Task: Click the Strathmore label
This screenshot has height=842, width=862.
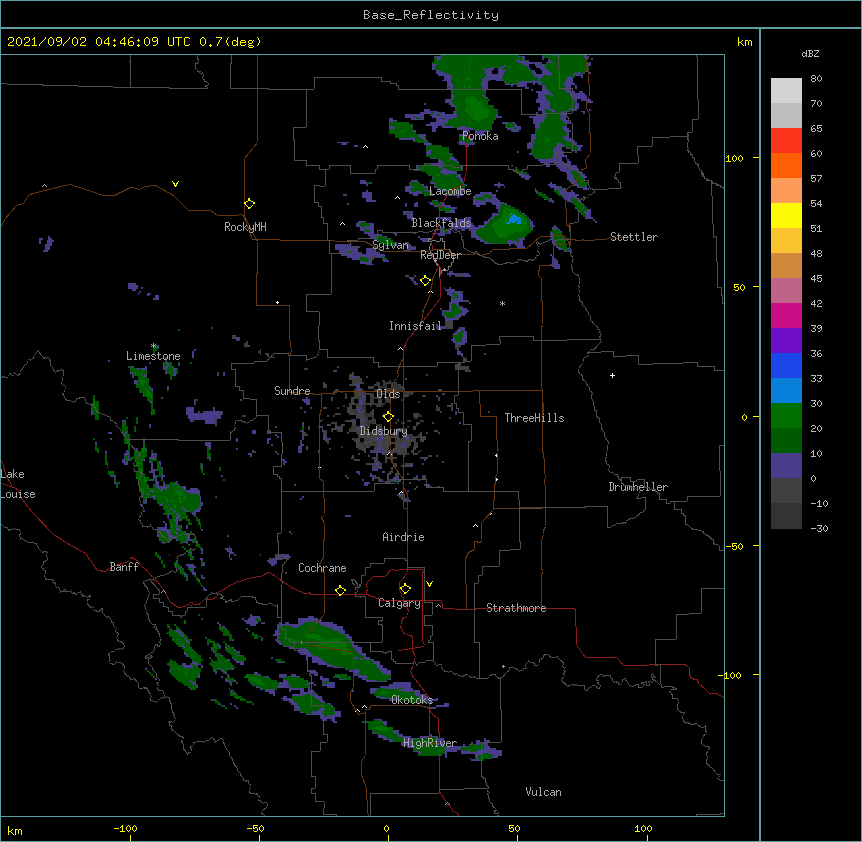Action: tap(516, 608)
